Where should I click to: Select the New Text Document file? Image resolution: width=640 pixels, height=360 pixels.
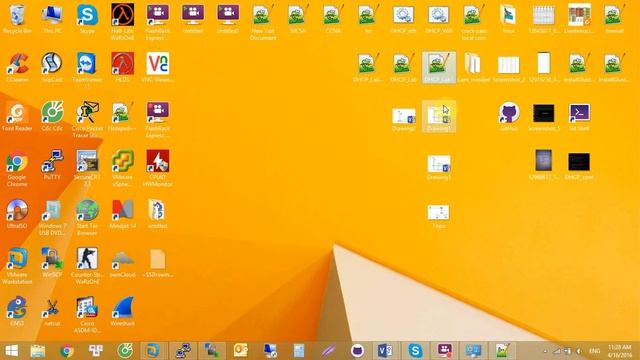[263, 22]
